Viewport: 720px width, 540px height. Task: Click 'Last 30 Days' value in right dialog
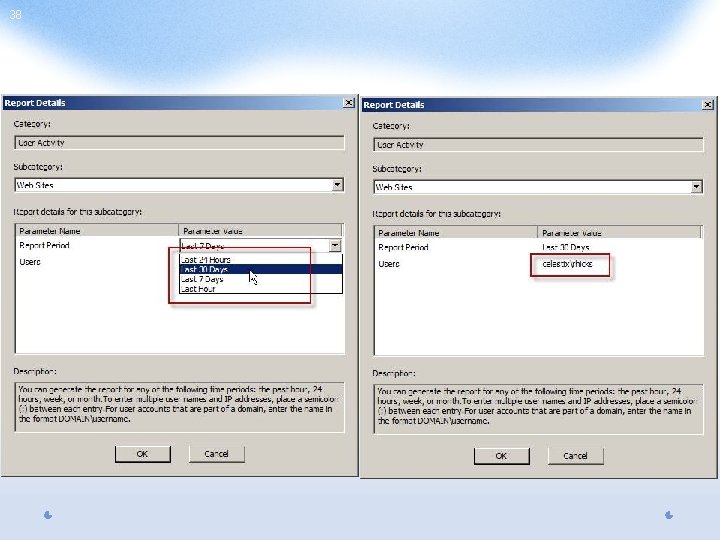566,248
